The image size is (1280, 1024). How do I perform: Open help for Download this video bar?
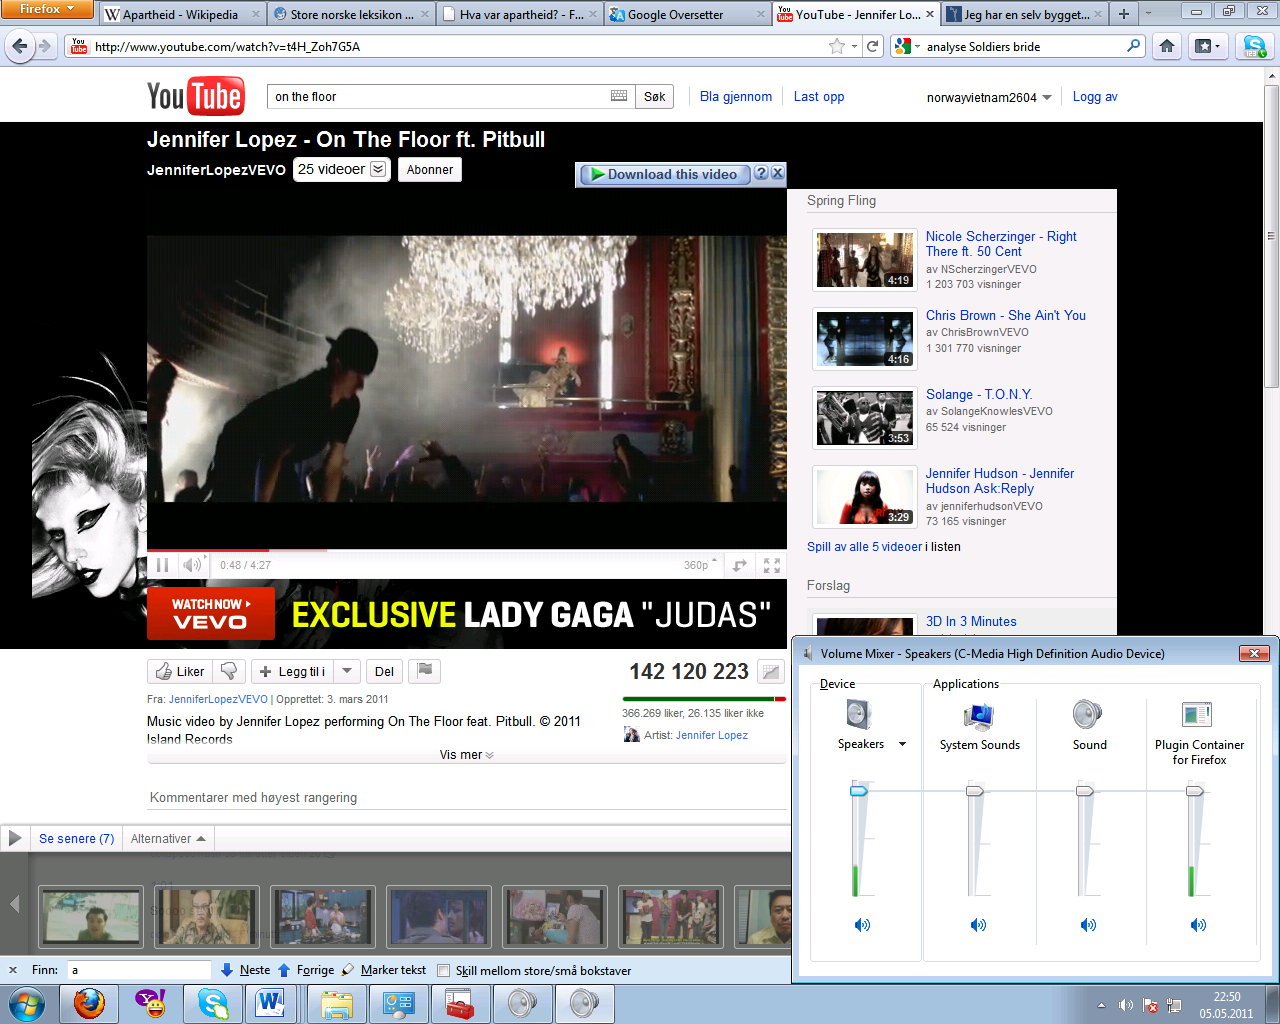click(761, 173)
